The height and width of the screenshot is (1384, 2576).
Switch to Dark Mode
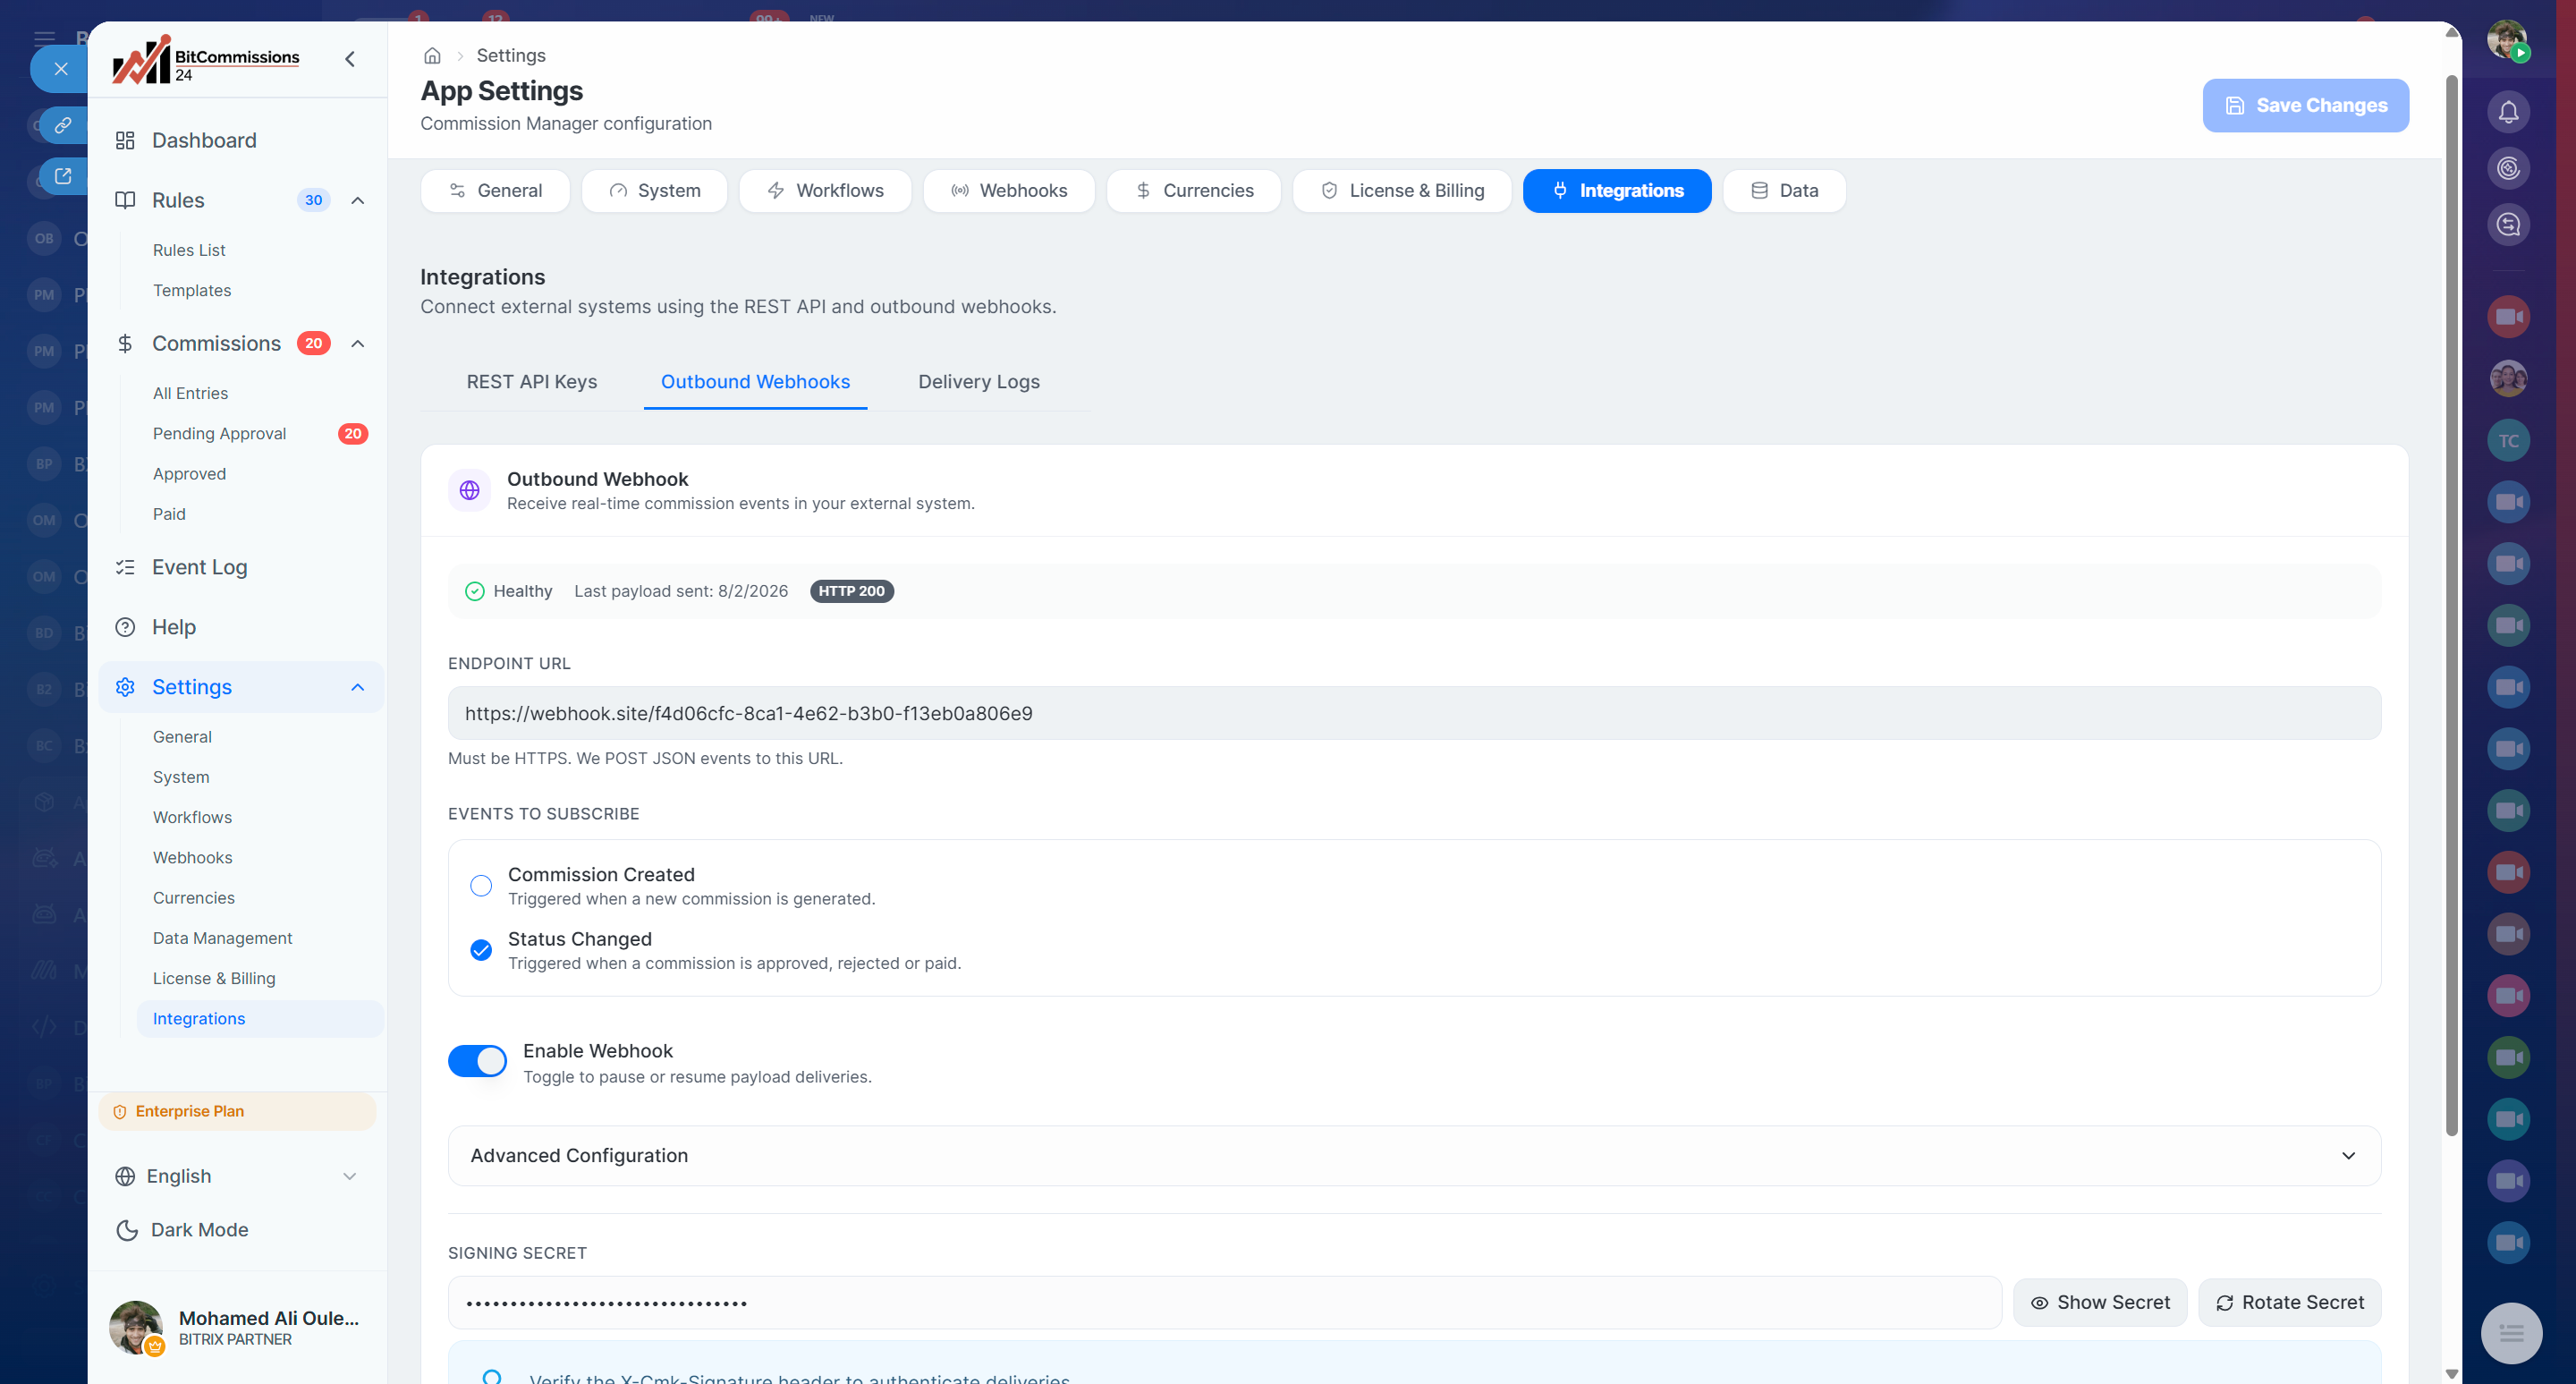[x=182, y=1230]
